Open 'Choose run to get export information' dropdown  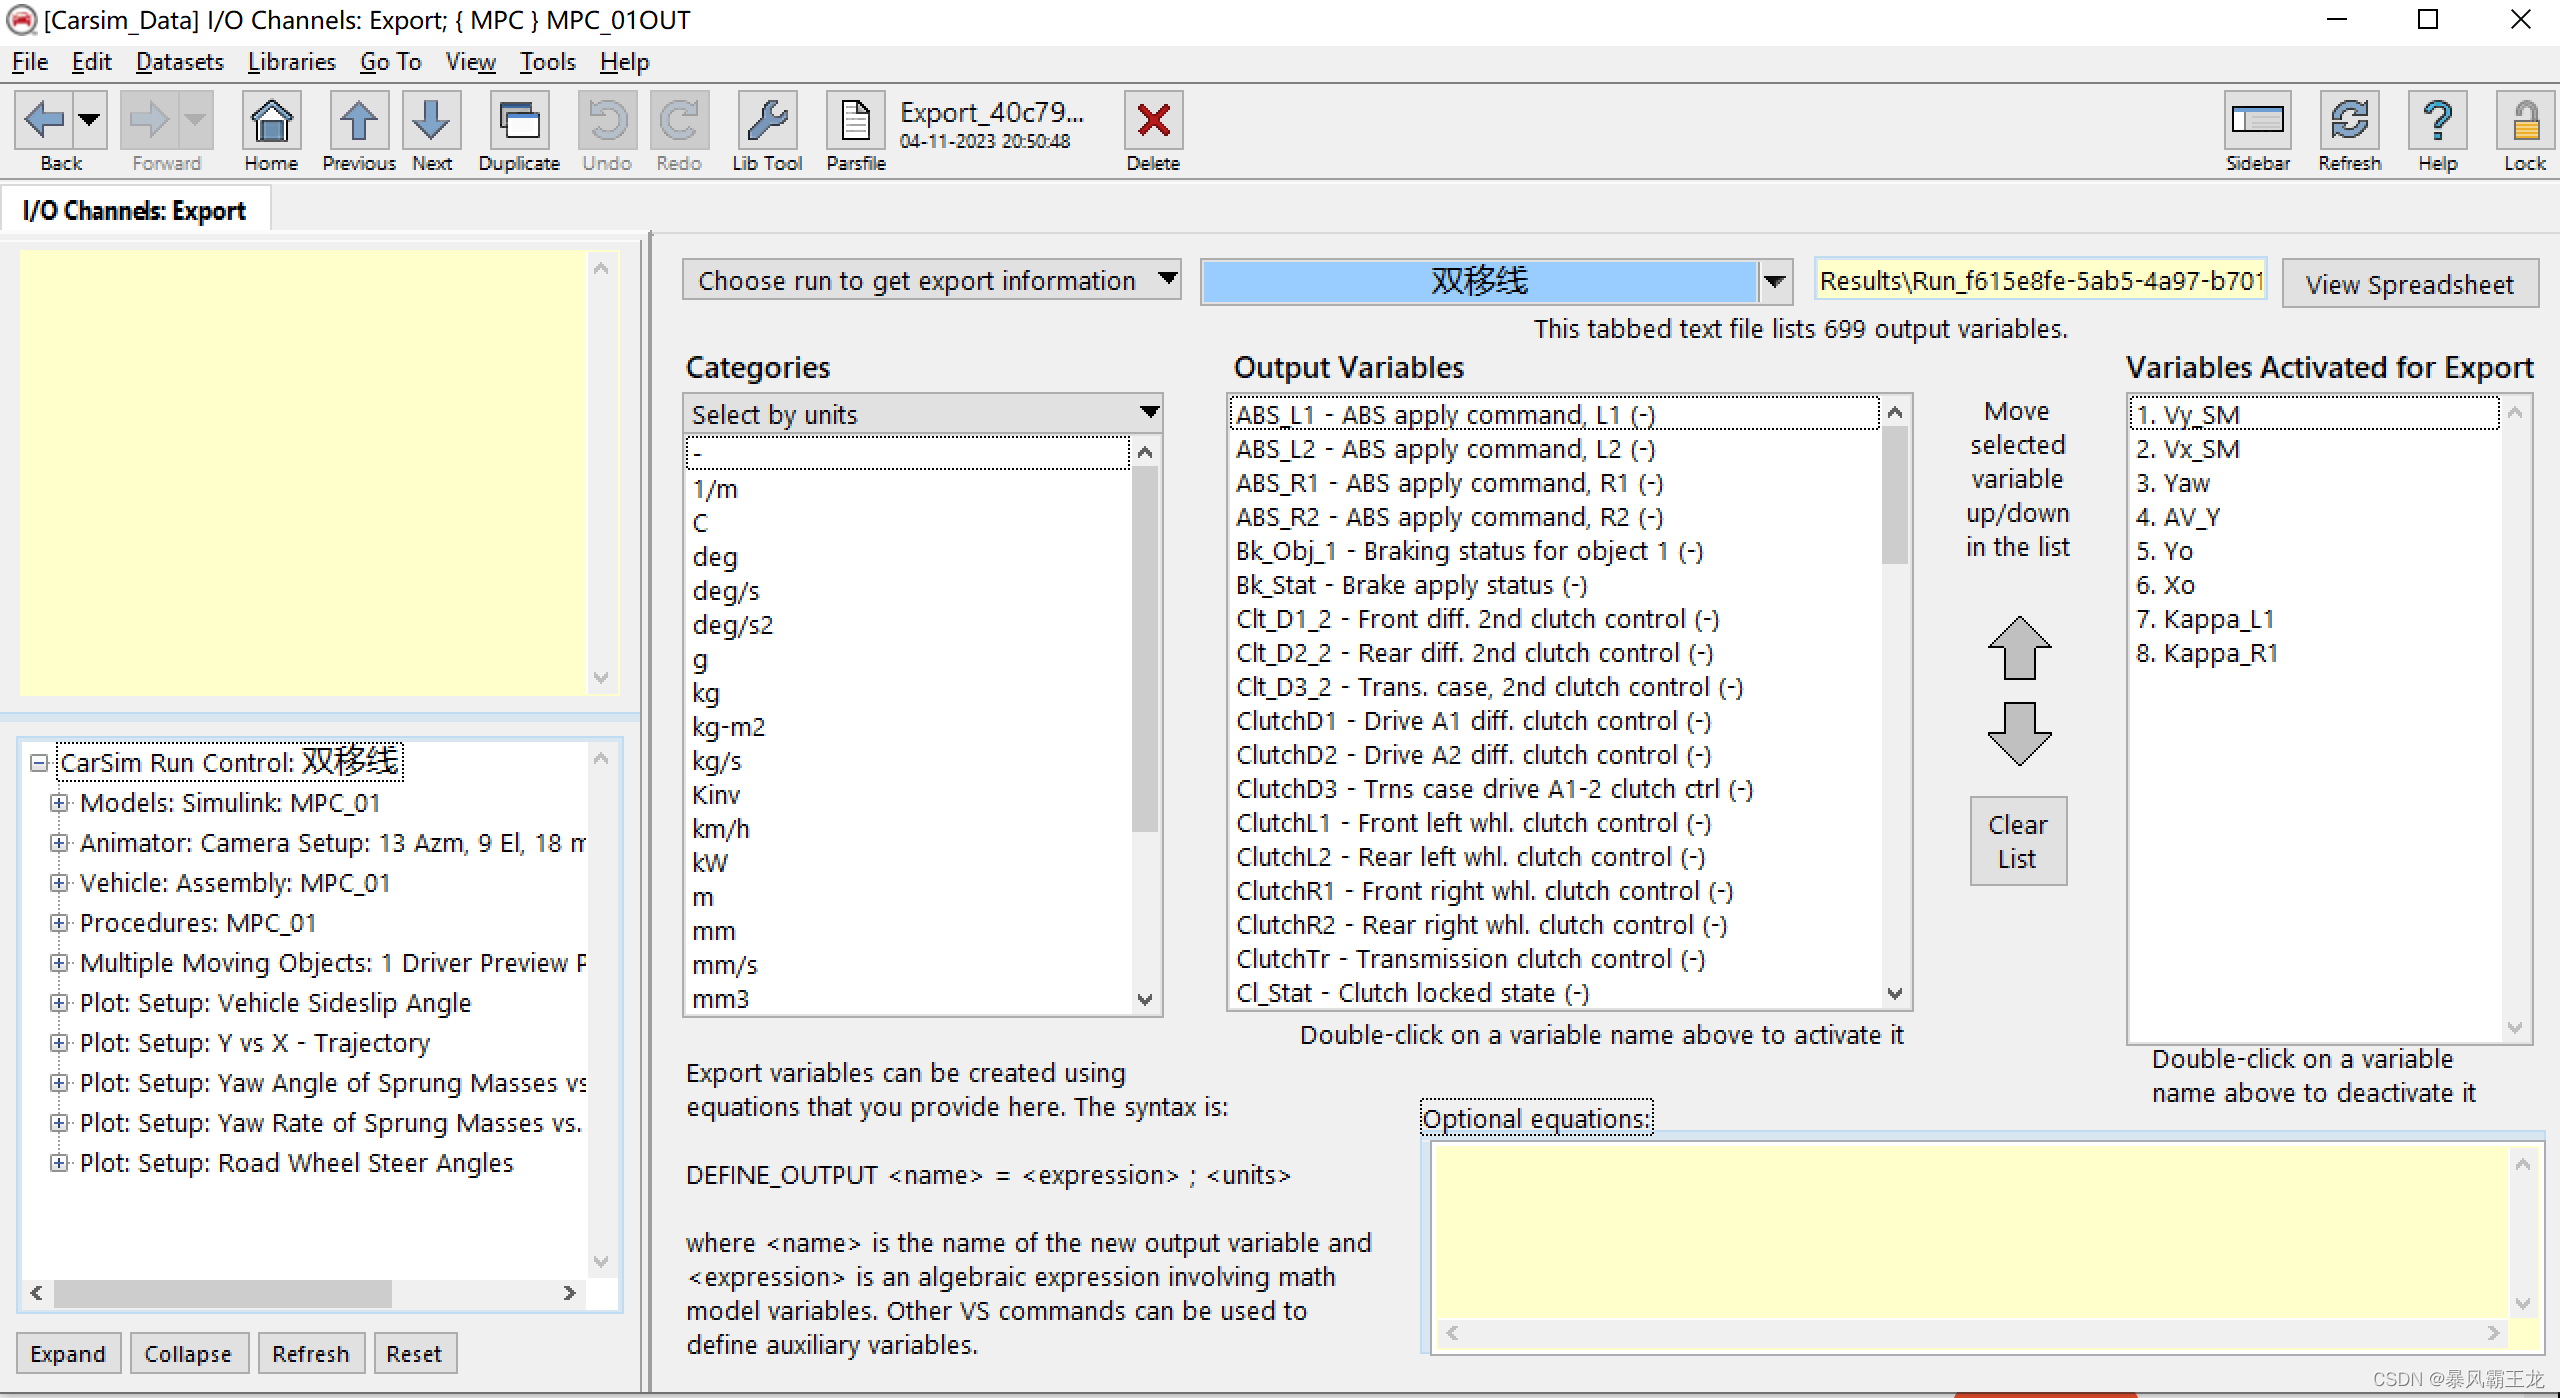pos(931,281)
